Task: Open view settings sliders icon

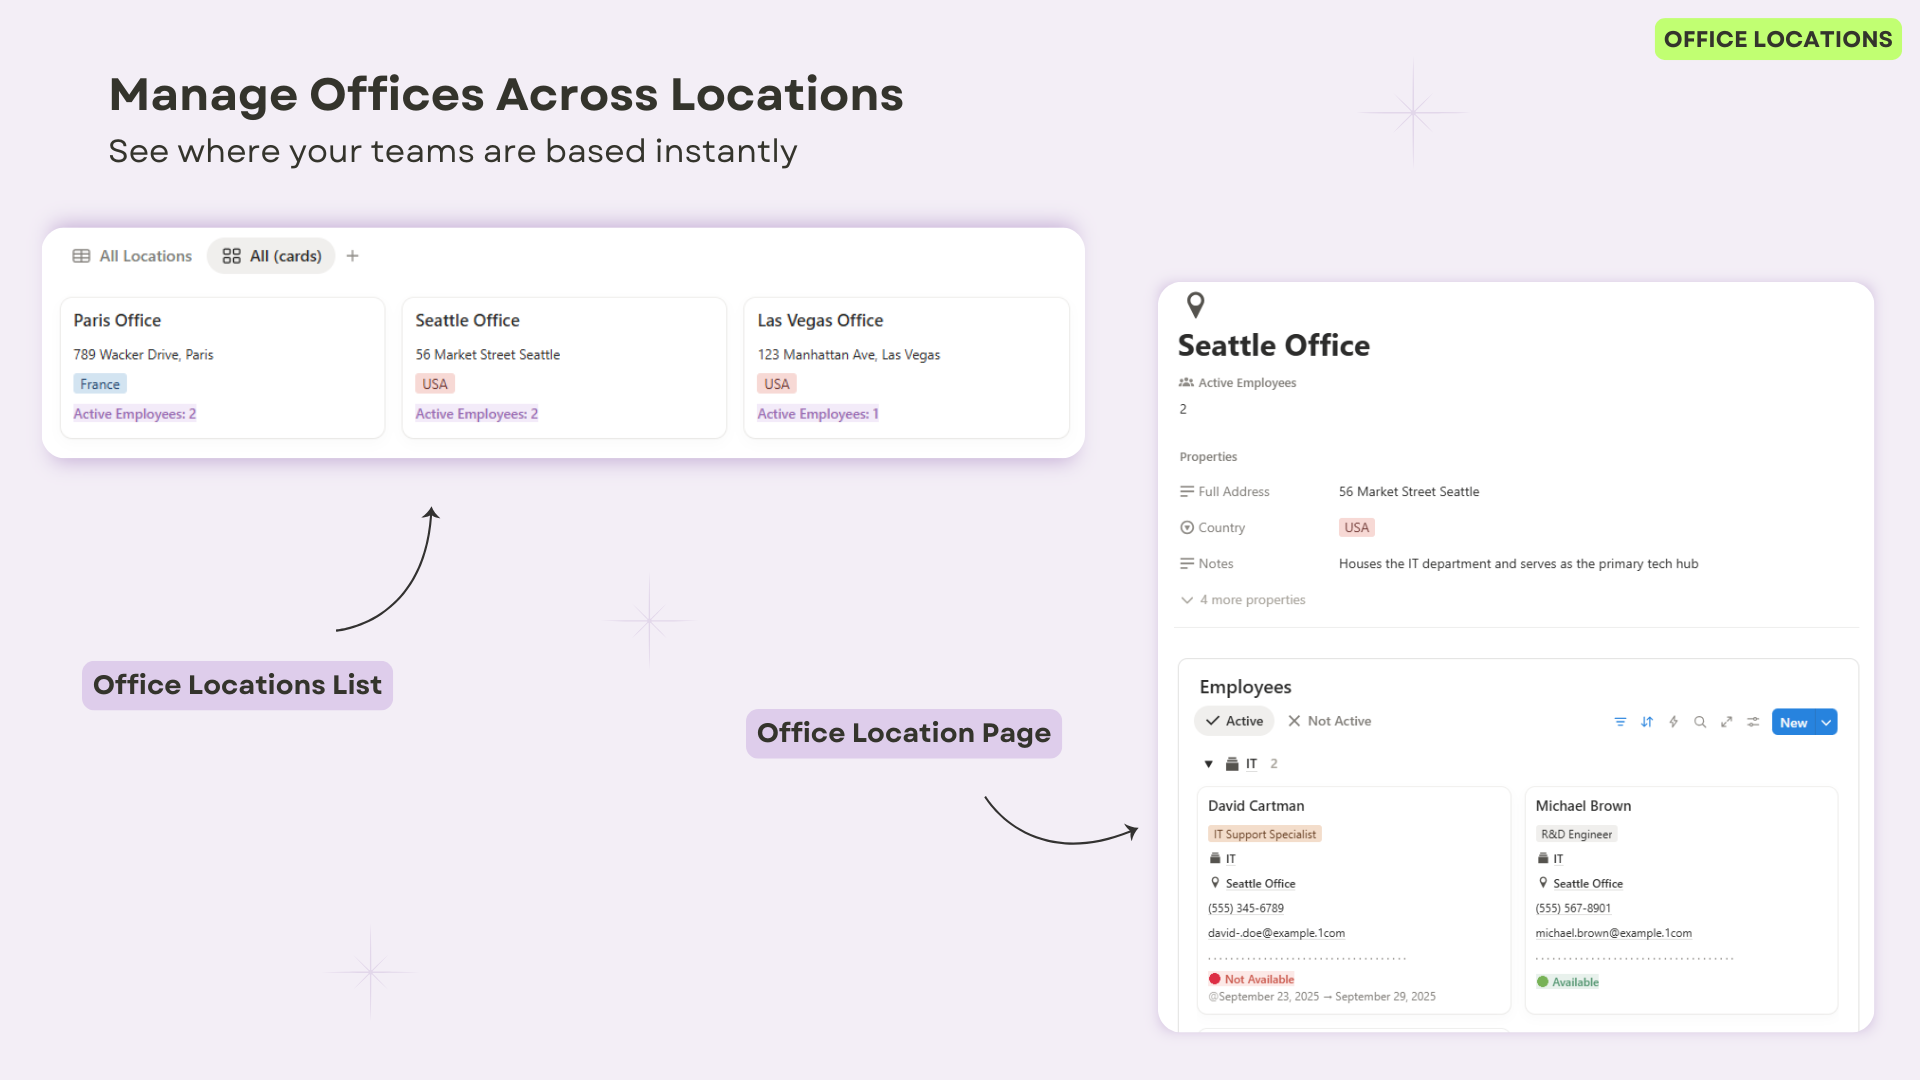Action: (x=1753, y=722)
